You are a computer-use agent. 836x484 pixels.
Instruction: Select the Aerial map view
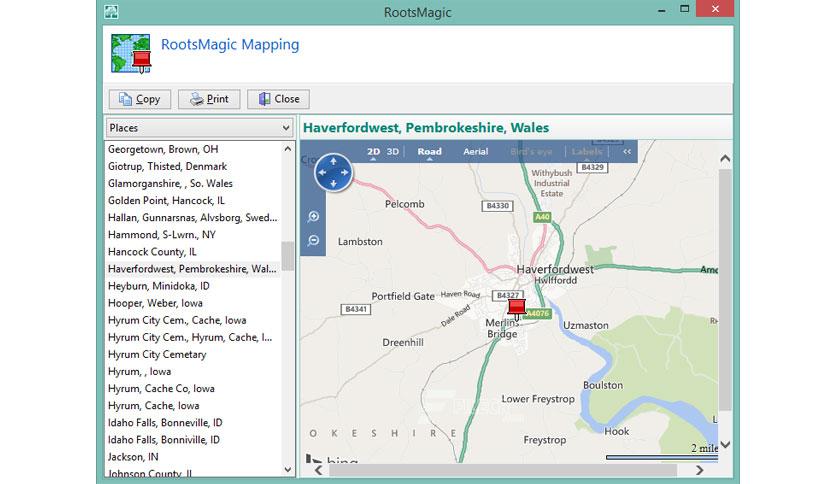click(x=476, y=151)
